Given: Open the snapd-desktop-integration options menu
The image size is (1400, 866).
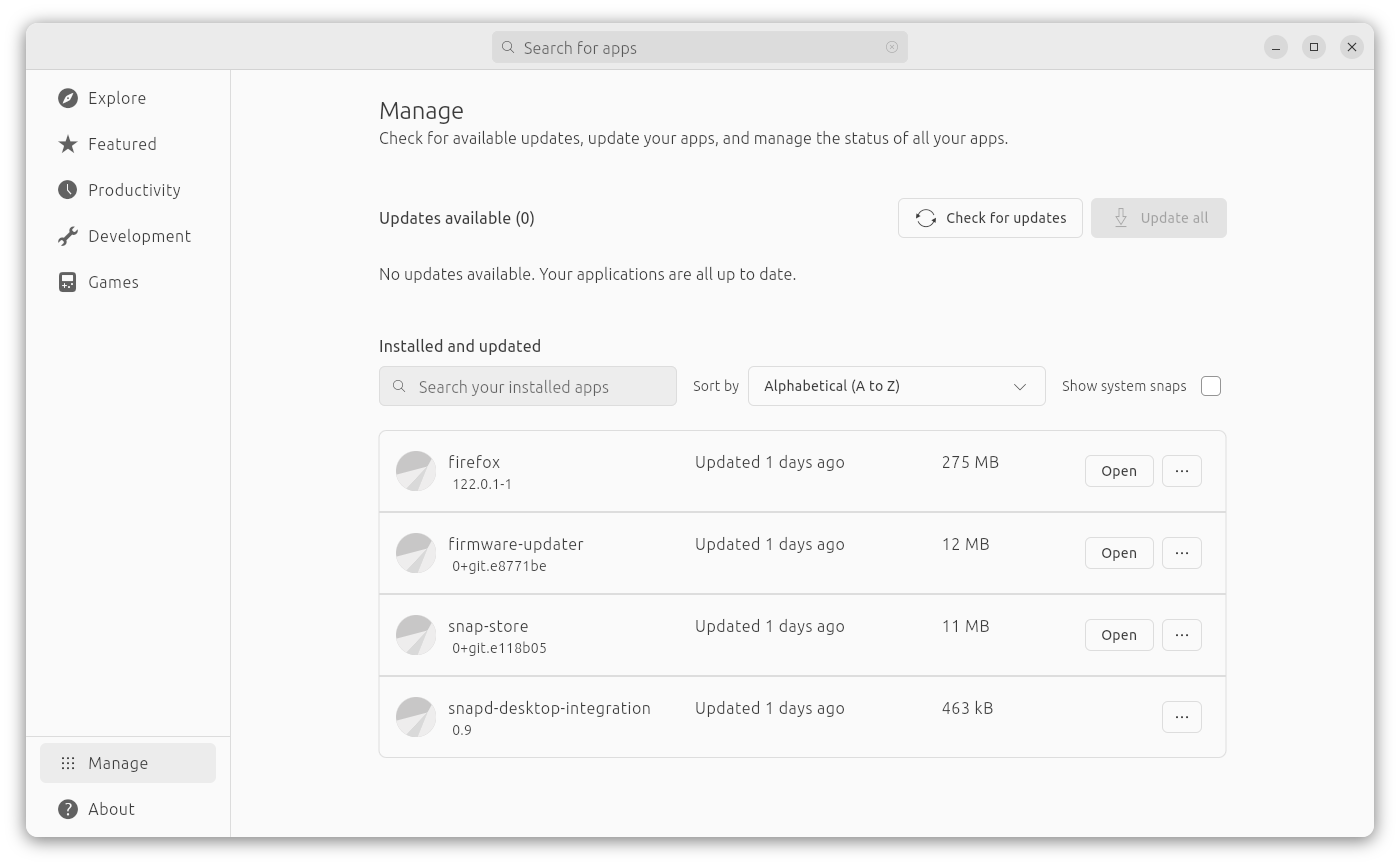Looking at the screenshot, I should pos(1181,716).
